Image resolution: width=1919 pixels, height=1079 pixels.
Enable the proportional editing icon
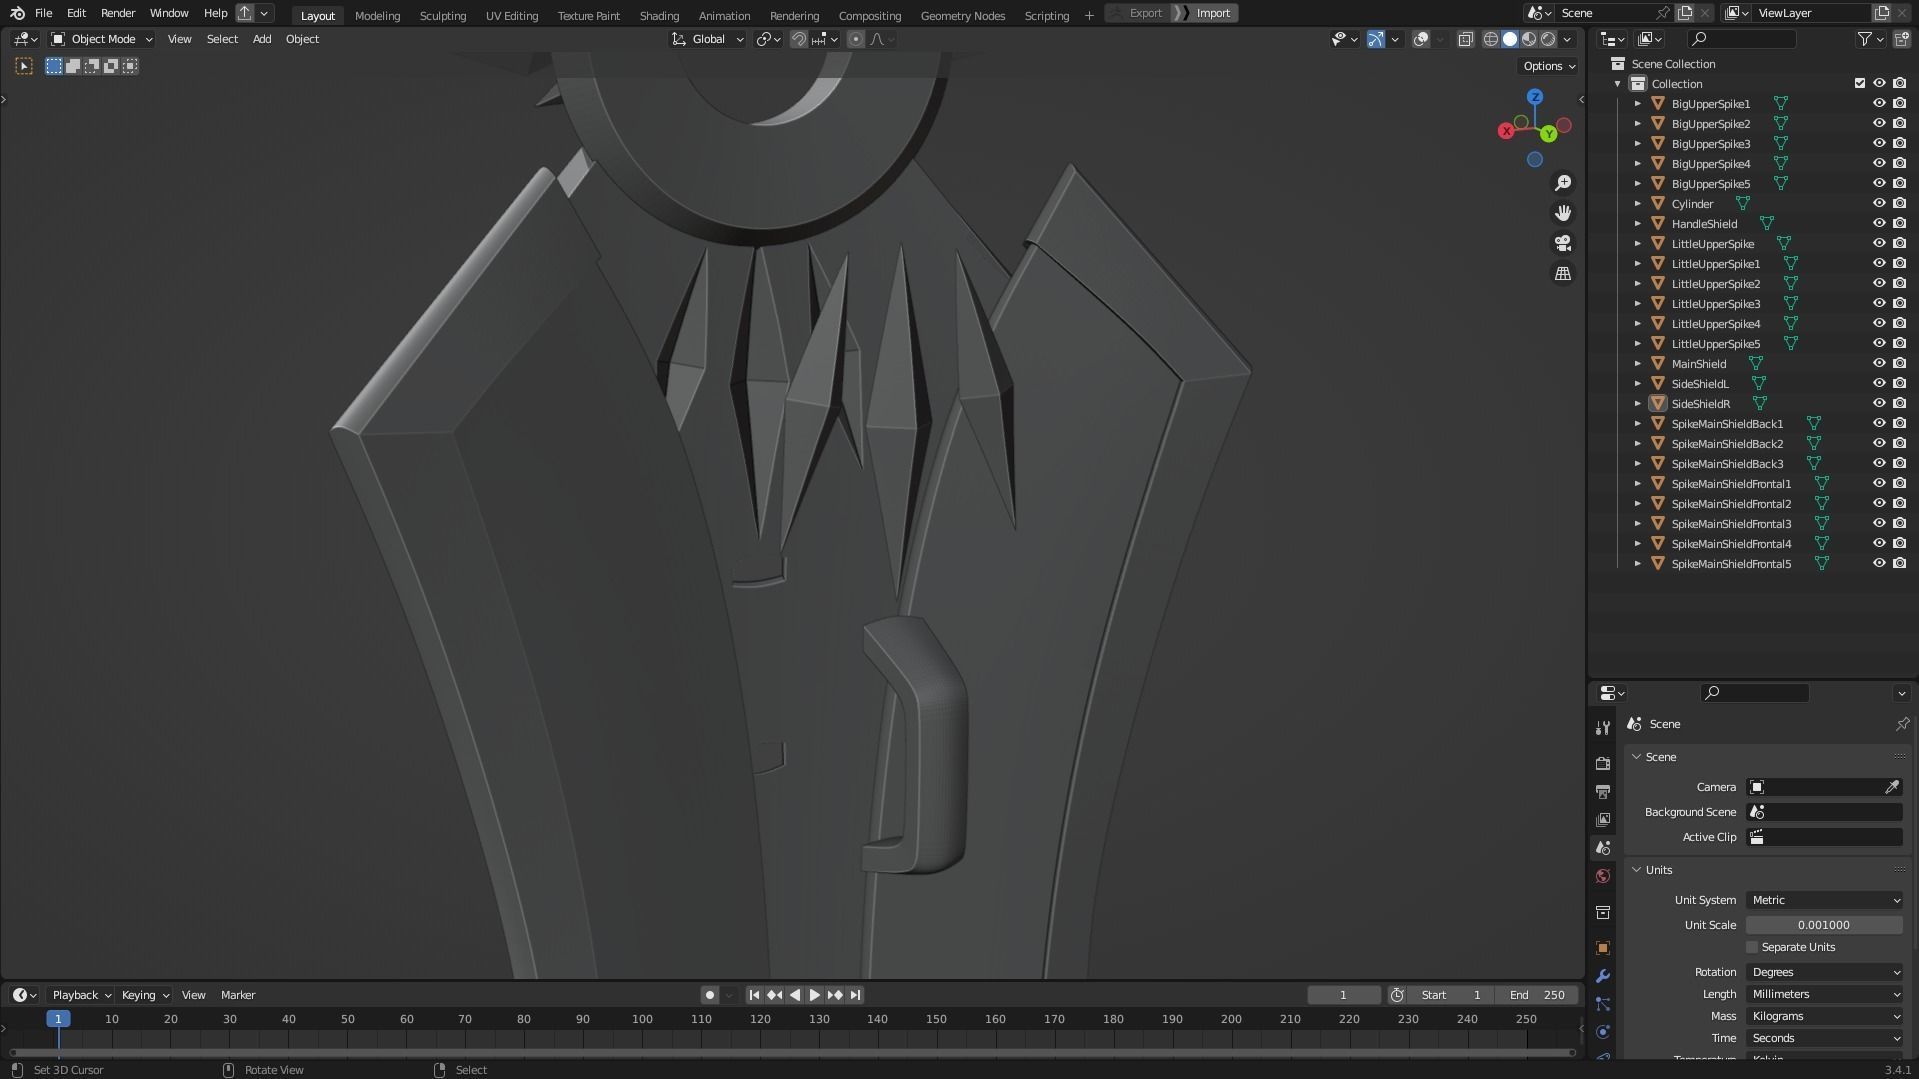pyautogui.click(x=855, y=39)
